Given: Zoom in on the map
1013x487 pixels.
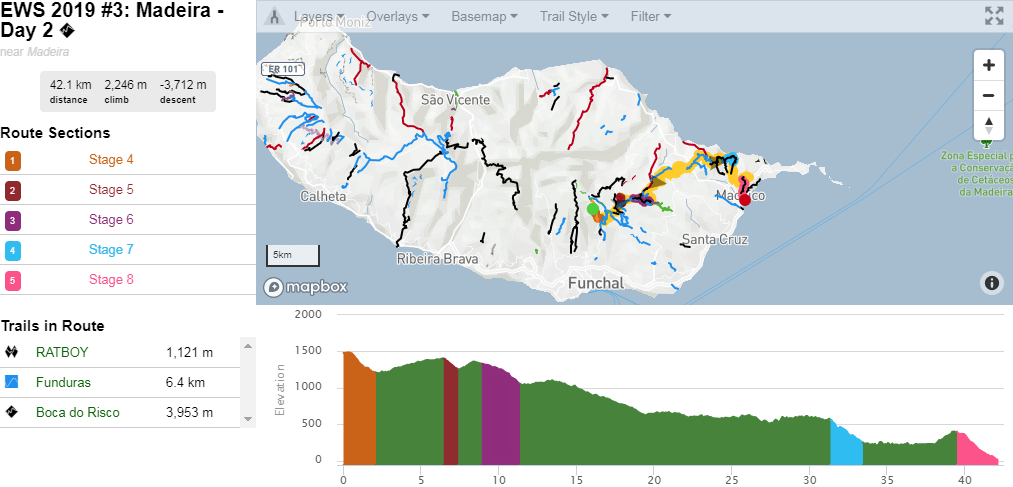Looking at the screenshot, I should tap(988, 65).
